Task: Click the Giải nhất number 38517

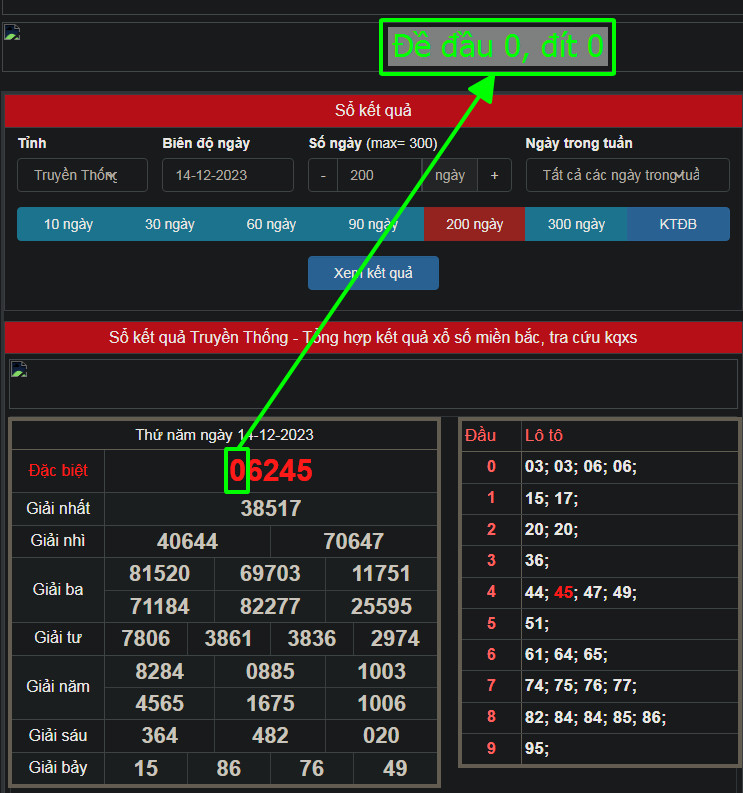Action: 271,508
